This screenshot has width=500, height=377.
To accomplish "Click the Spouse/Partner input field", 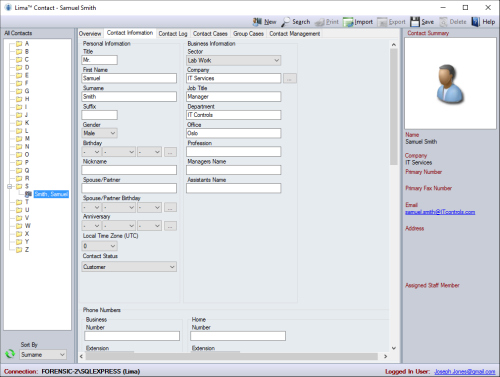I will (129, 188).
